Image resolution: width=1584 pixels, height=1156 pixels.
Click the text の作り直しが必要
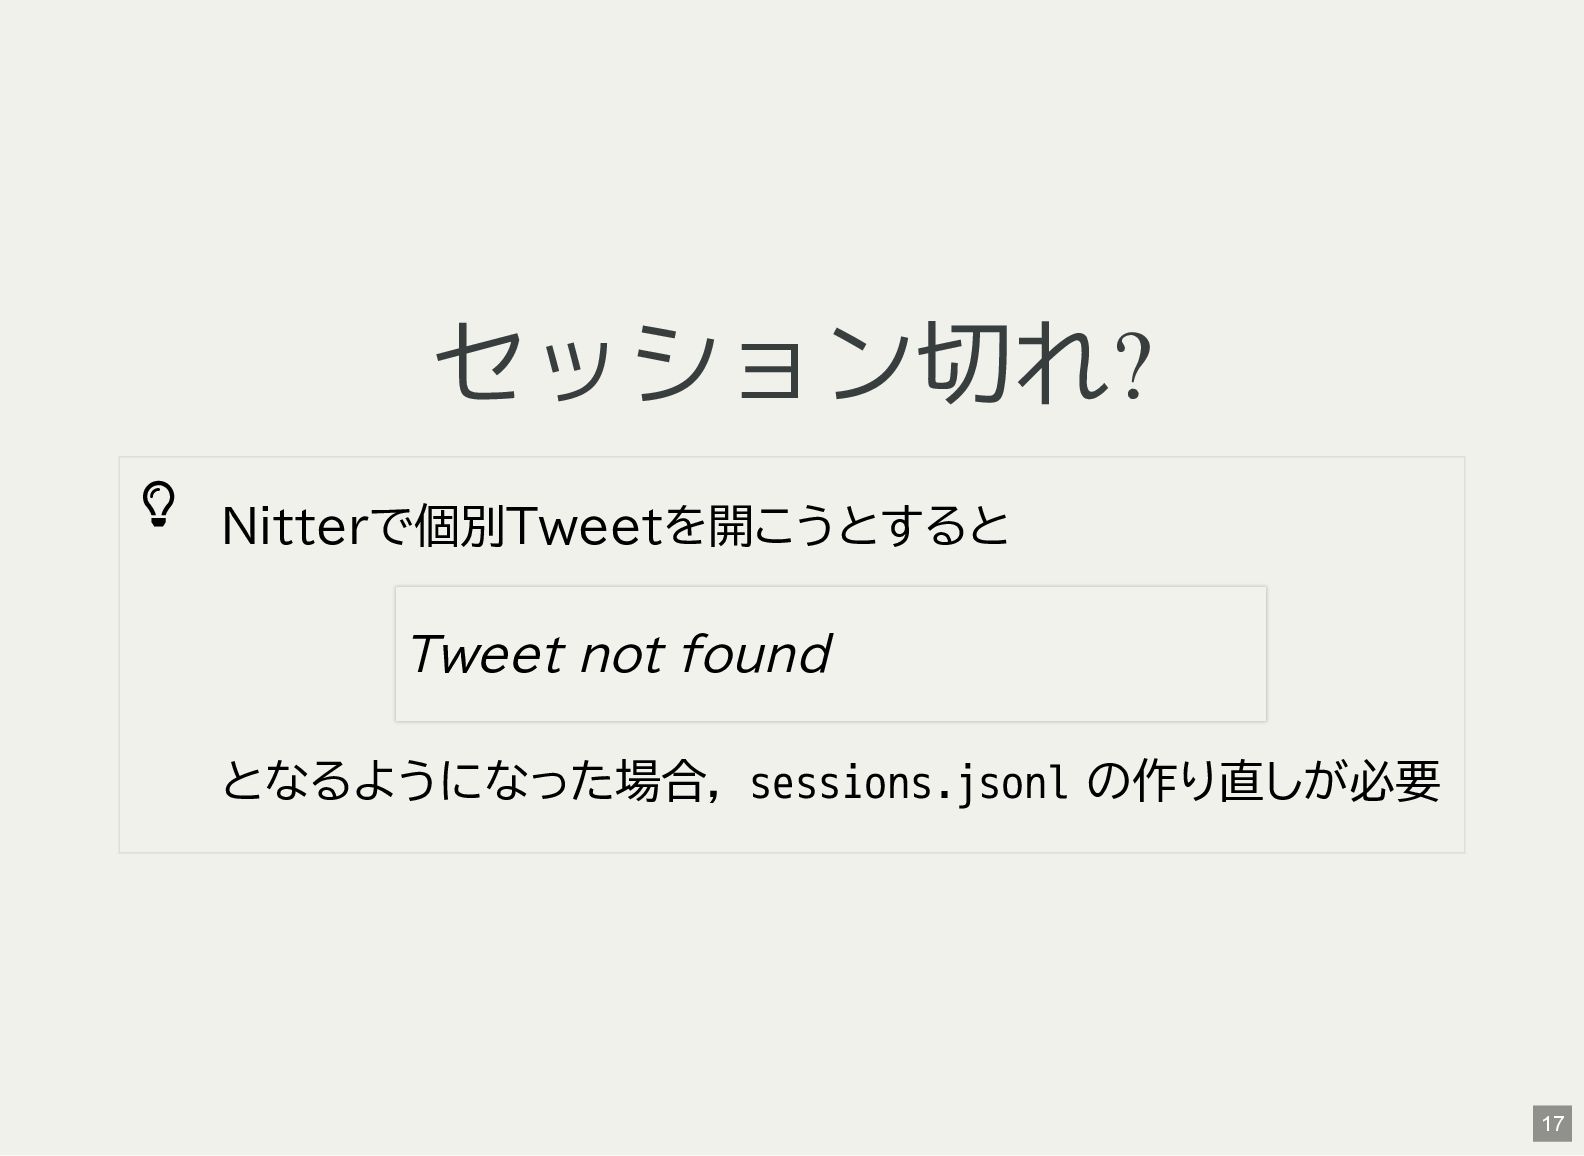point(1263,781)
